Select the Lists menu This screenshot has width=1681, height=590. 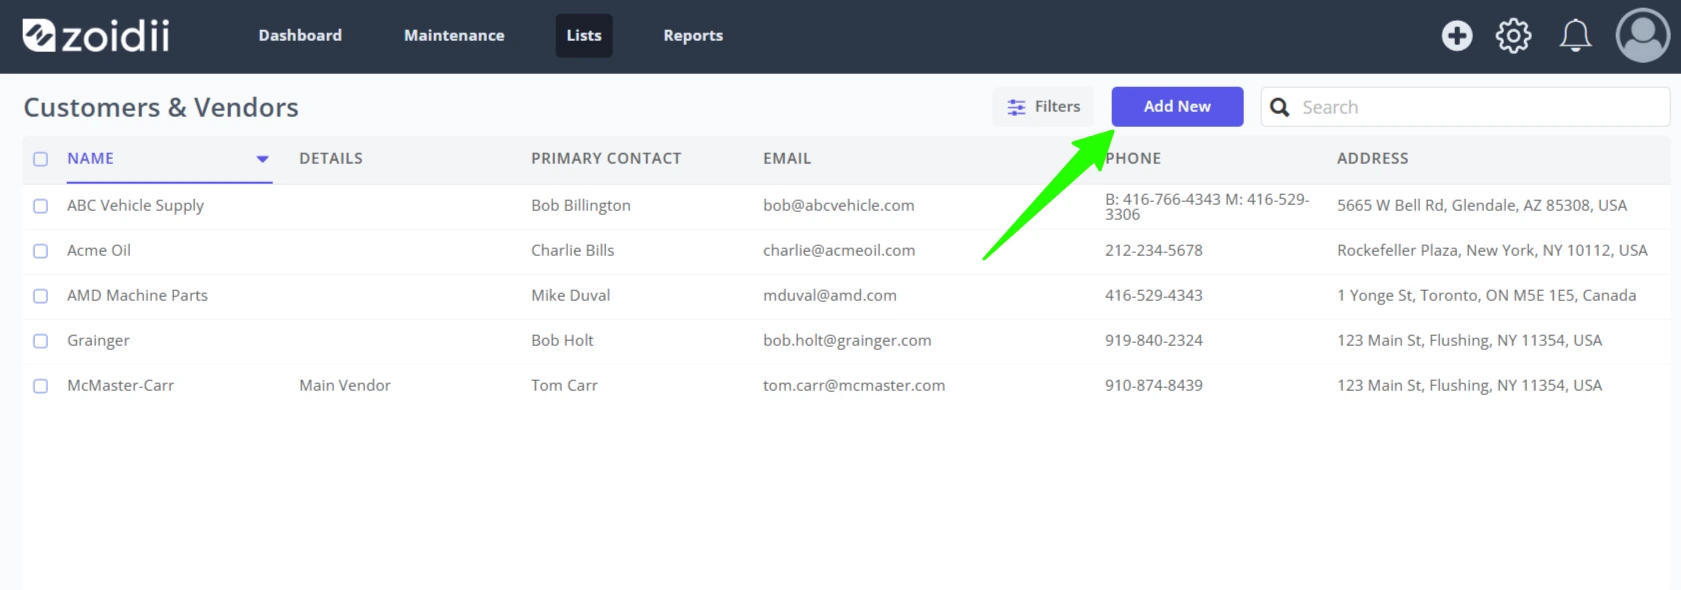click(x=584, y=35)
